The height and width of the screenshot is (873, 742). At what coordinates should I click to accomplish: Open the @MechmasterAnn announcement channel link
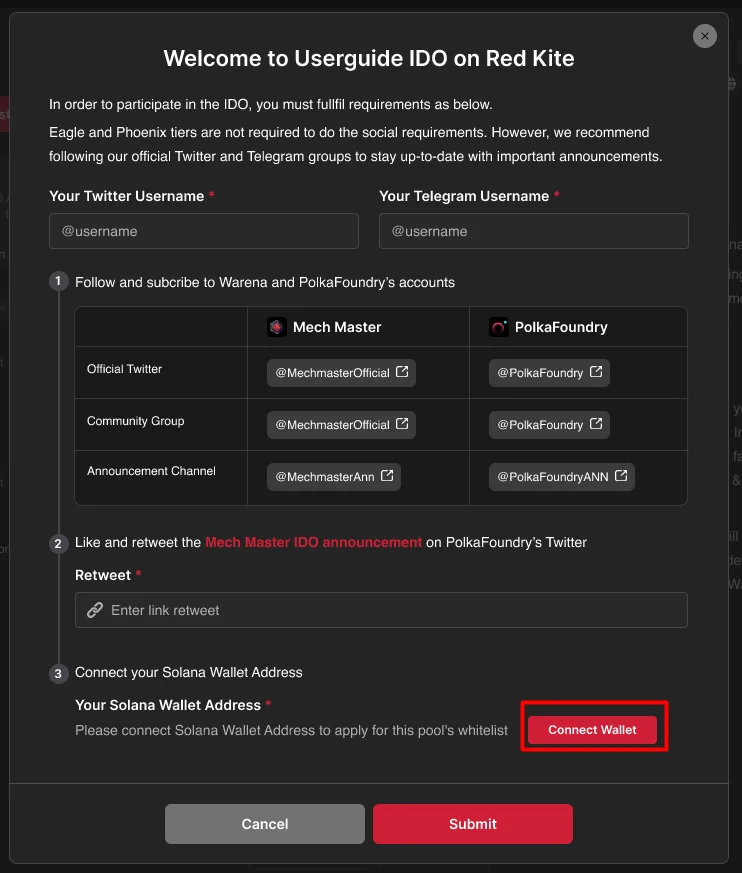[334, 477]
